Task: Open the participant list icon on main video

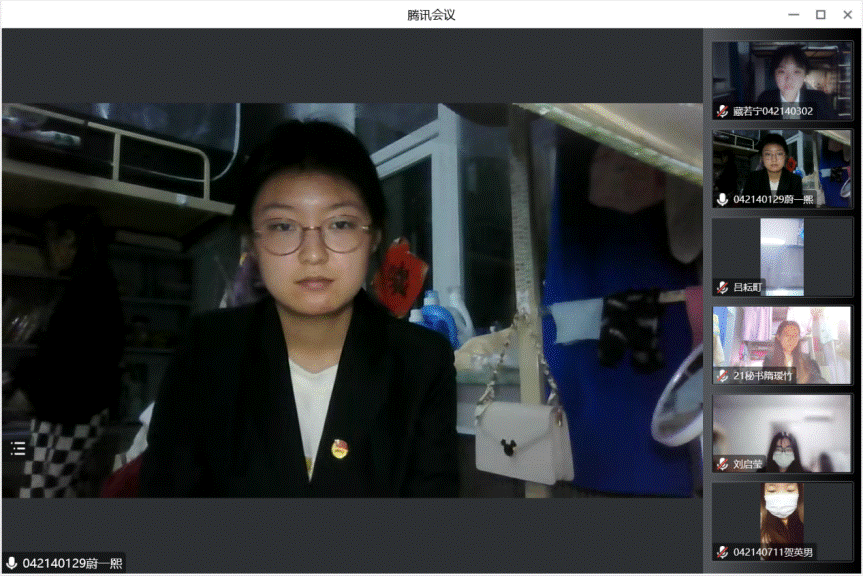Action: pos(18,448)
